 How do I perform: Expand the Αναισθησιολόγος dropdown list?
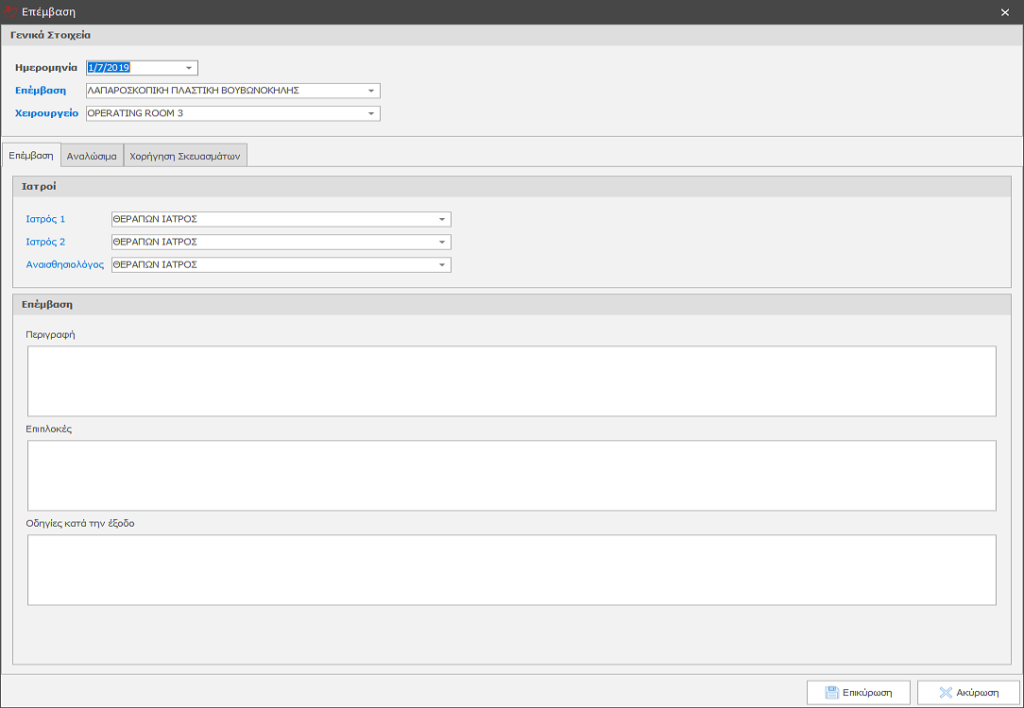(441, 265)
